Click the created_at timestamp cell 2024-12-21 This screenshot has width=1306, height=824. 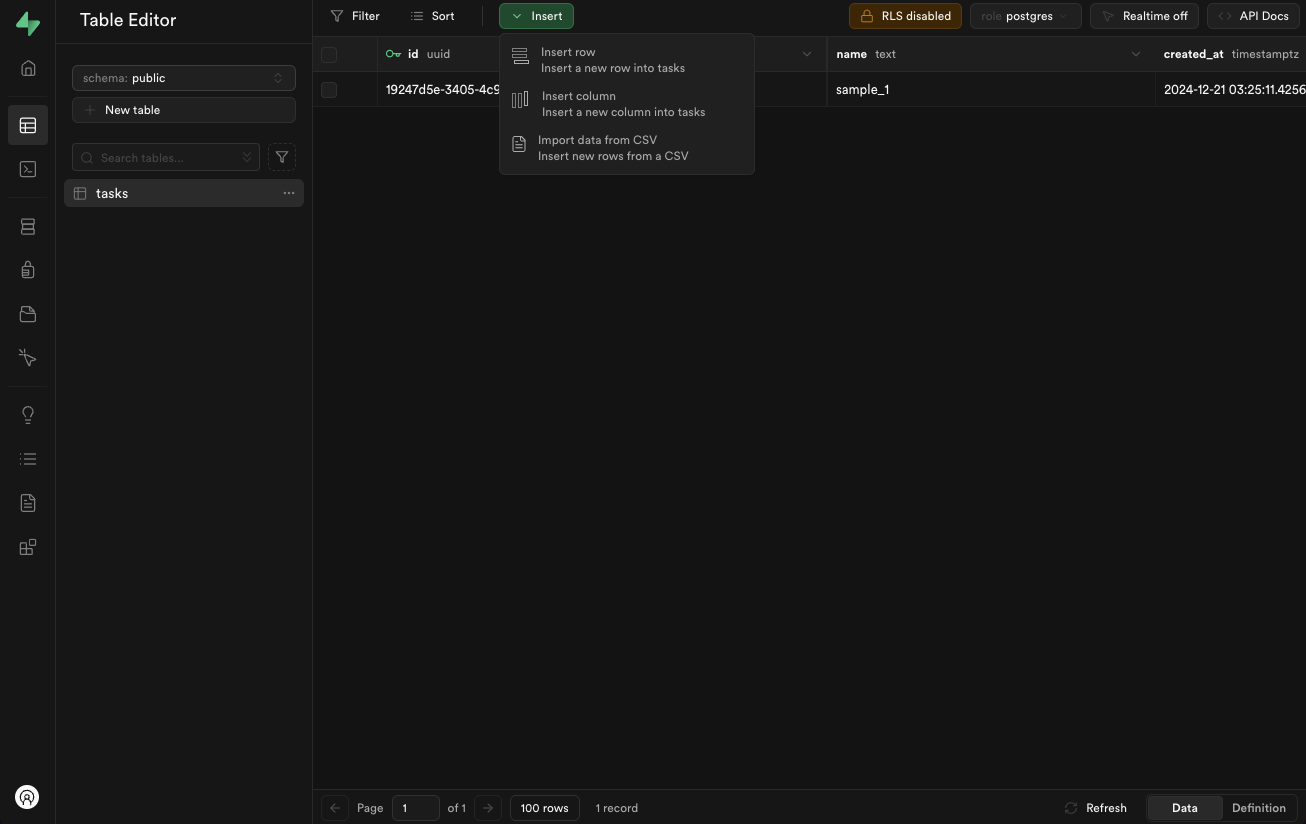pyautogui.click(x=1231, y=90)
